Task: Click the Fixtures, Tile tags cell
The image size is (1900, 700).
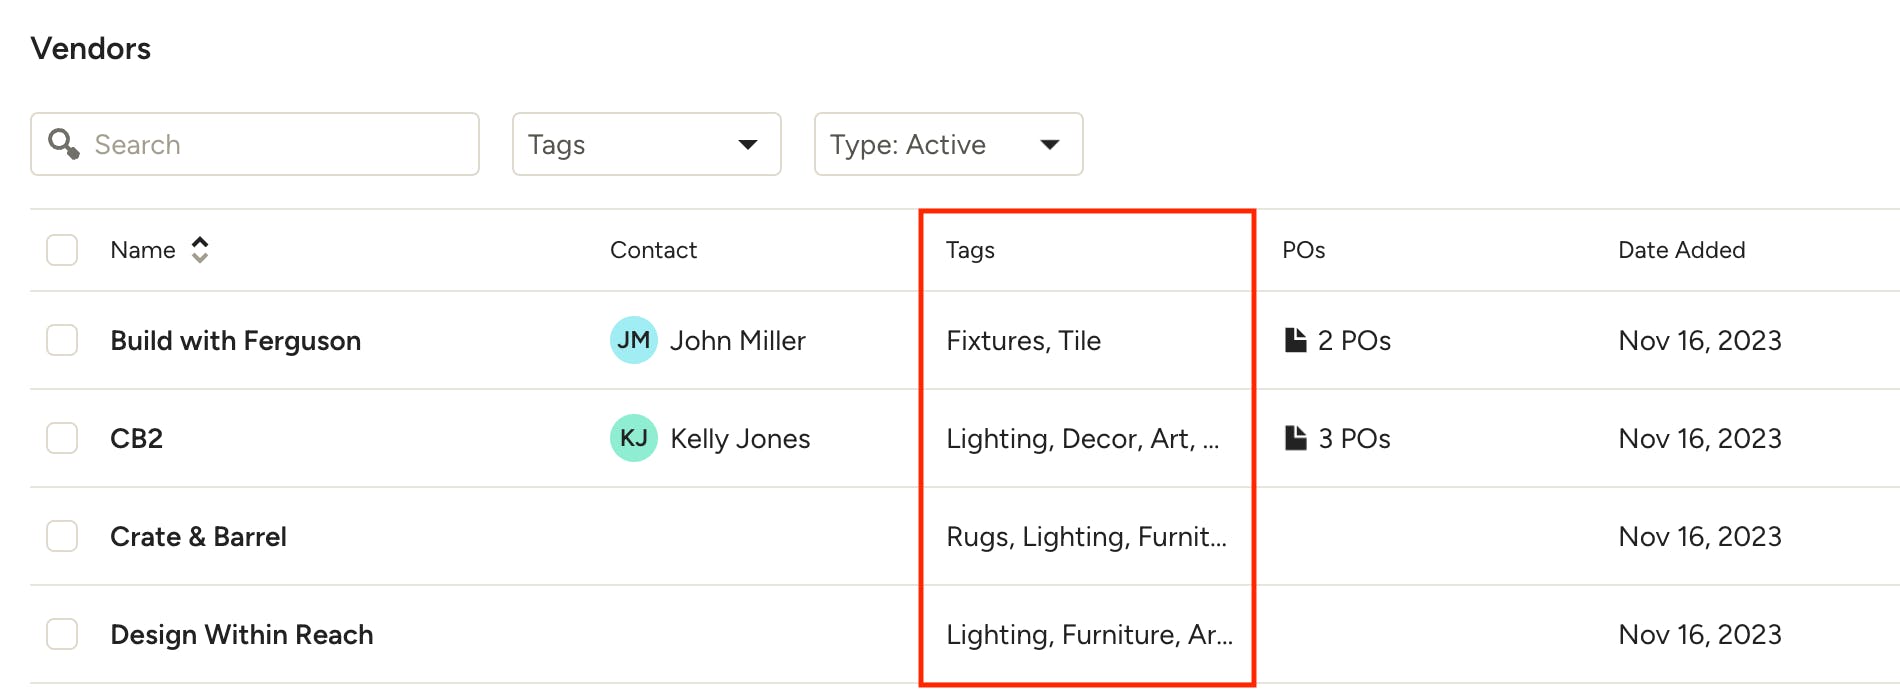Action: [x=1023, y=340]
